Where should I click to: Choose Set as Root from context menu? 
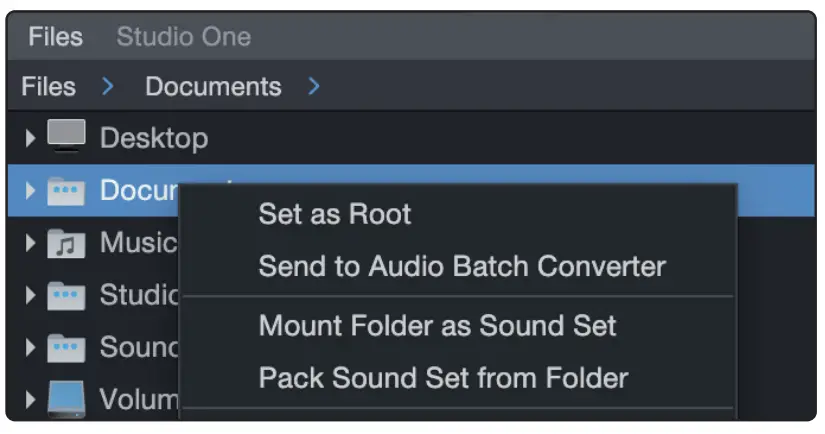pos(334,214)
